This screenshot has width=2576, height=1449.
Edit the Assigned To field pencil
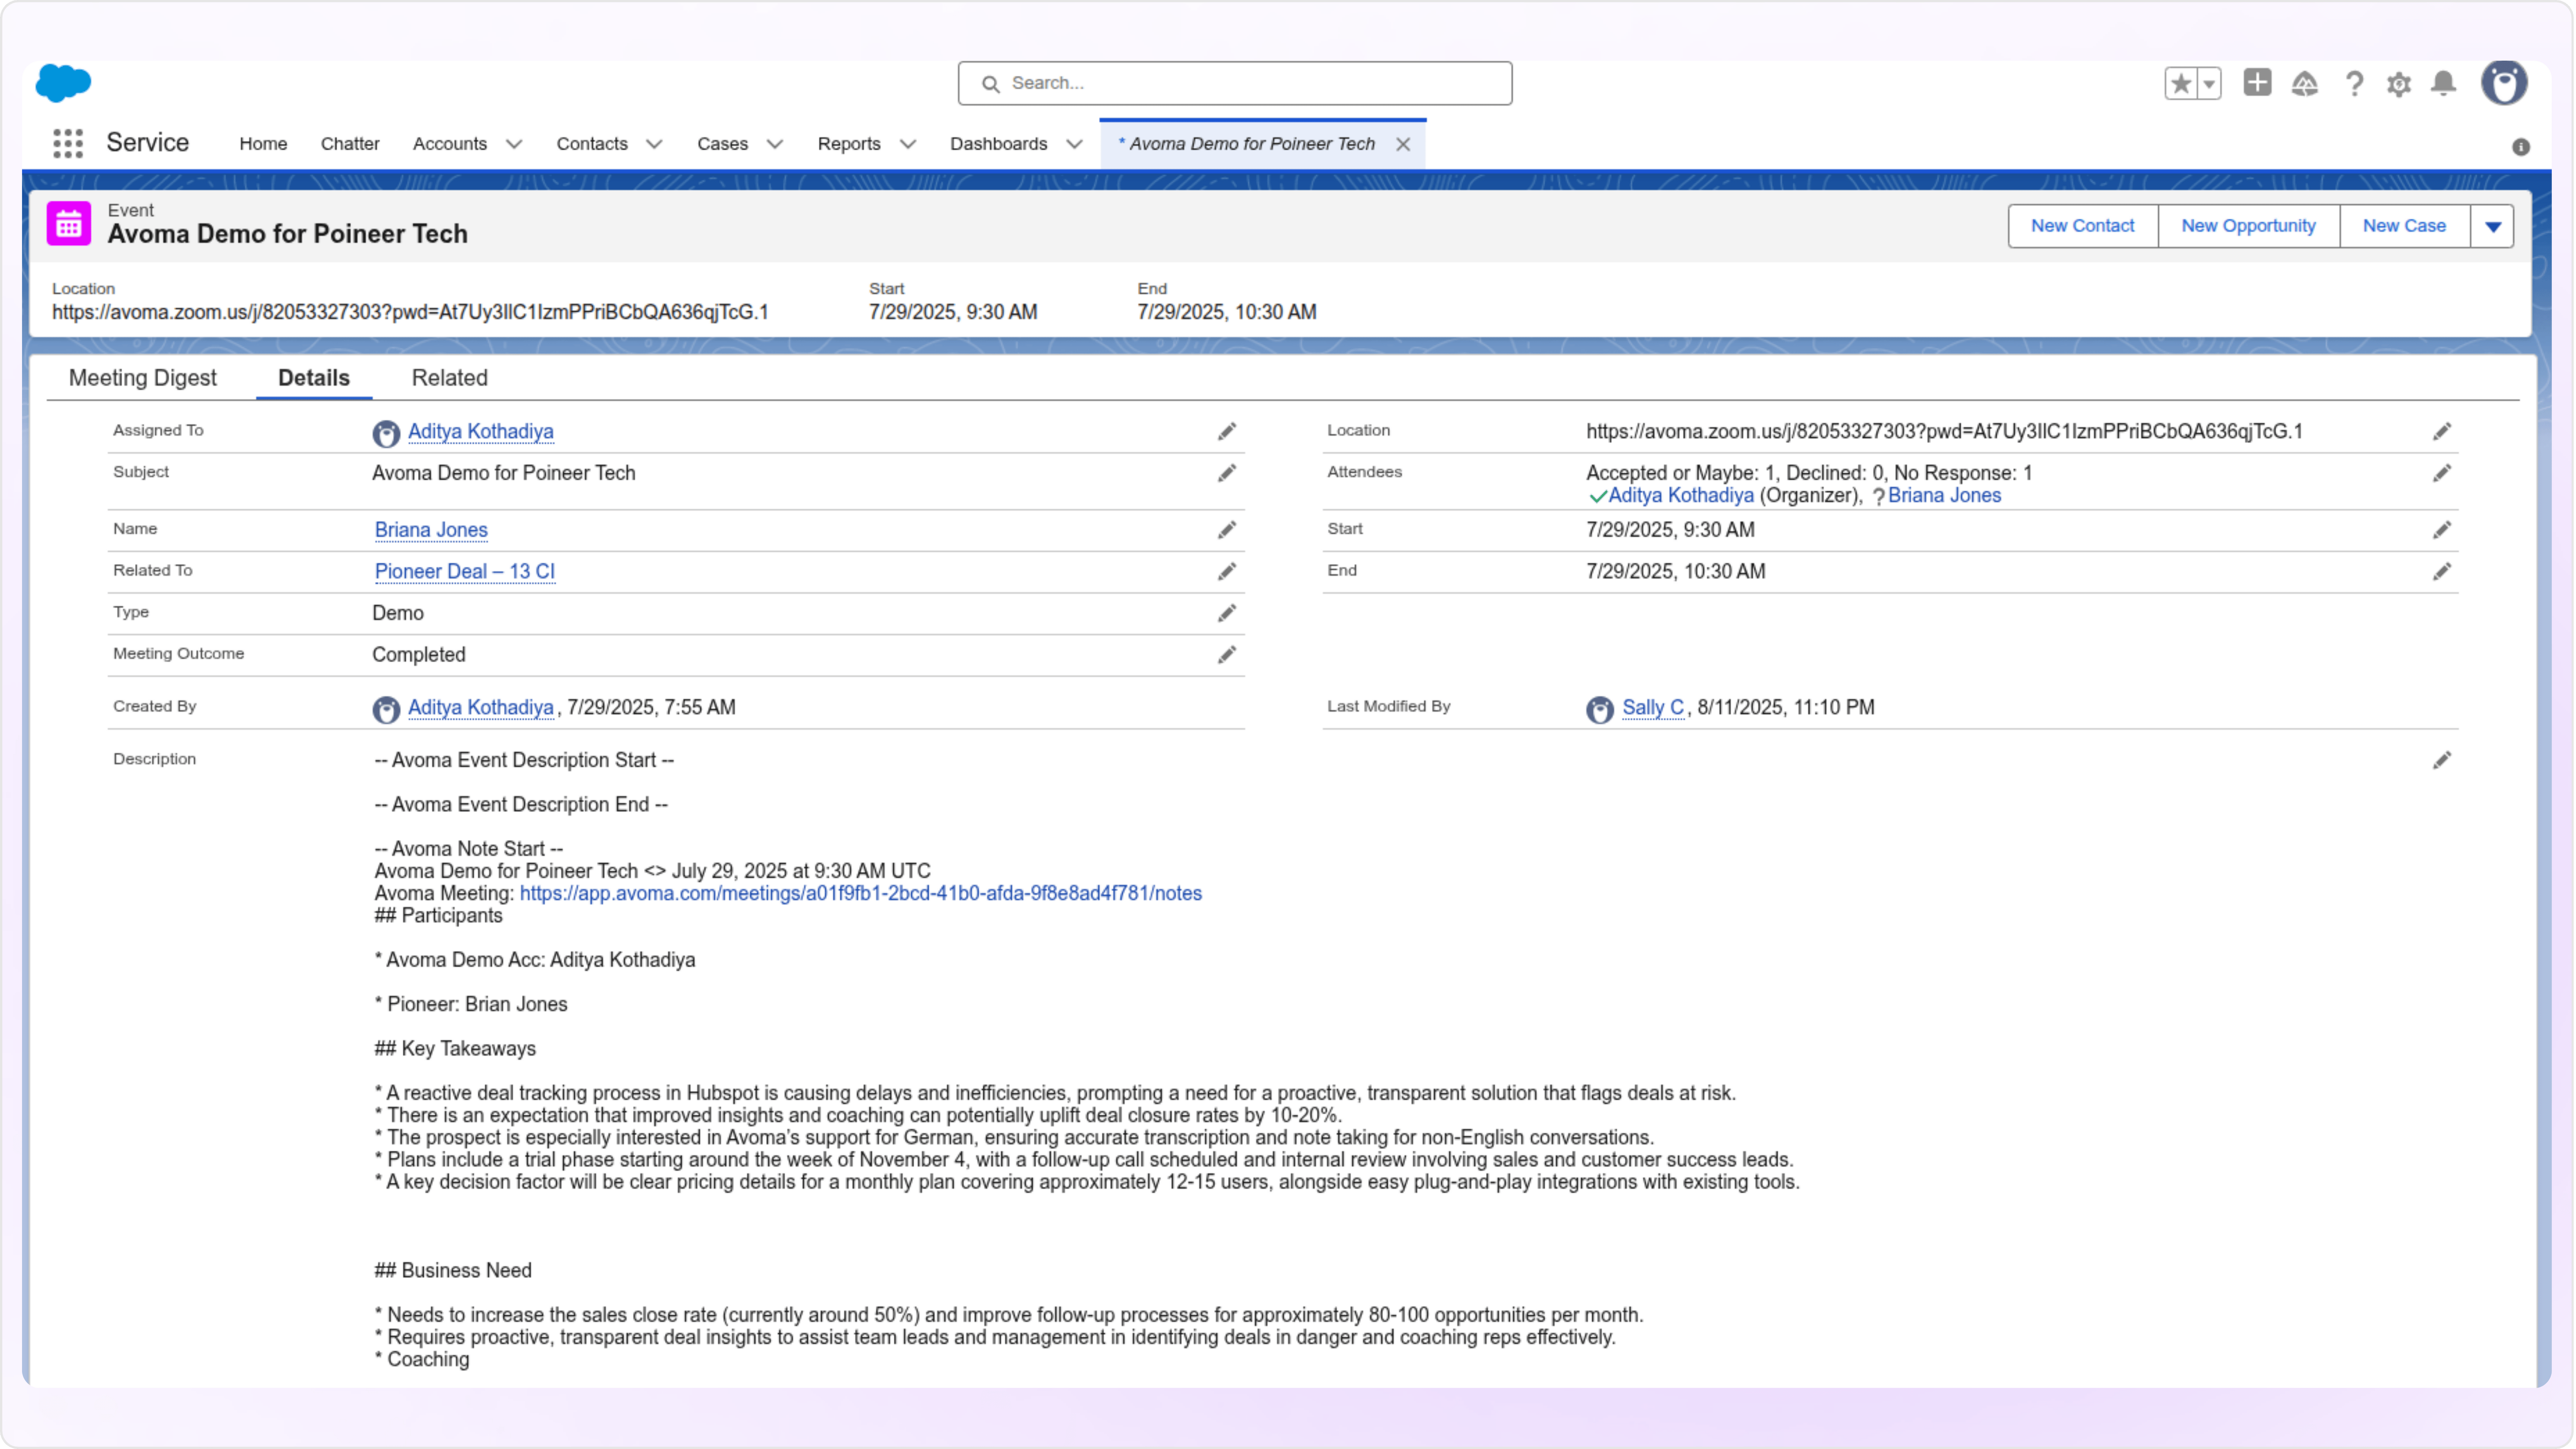click(x=1227, y=432)
